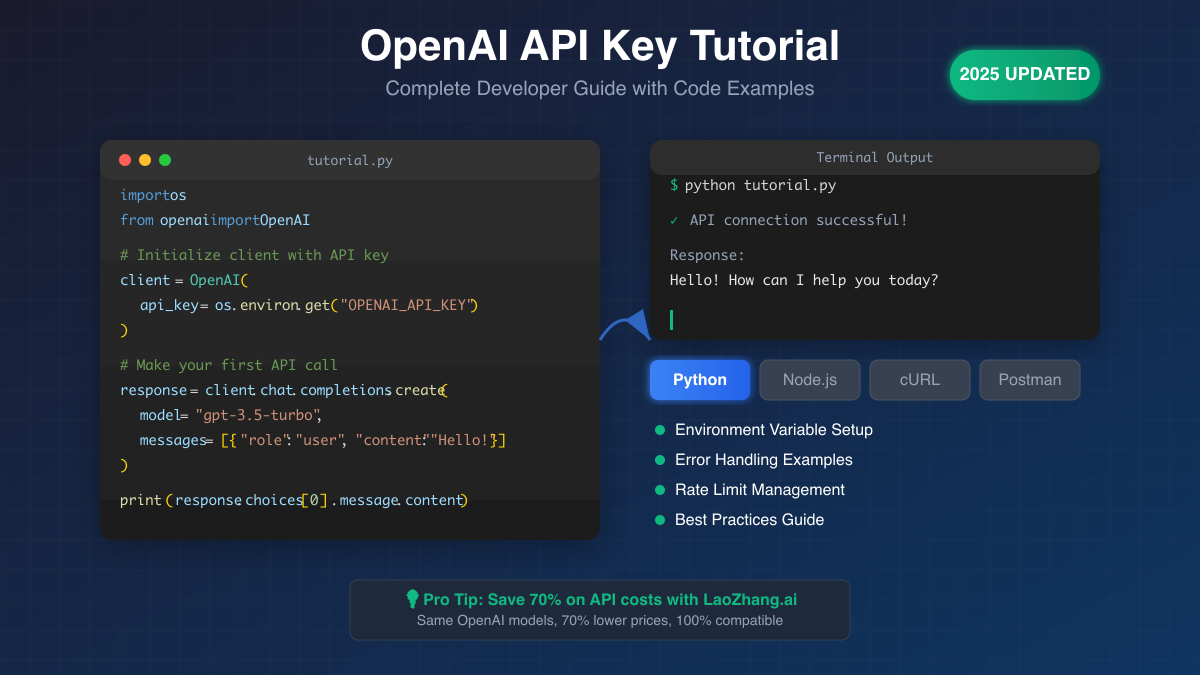Click the 2025 UPDATED badge
The width and height of the screenshot is (1200, 675).
pos(1024,74)
